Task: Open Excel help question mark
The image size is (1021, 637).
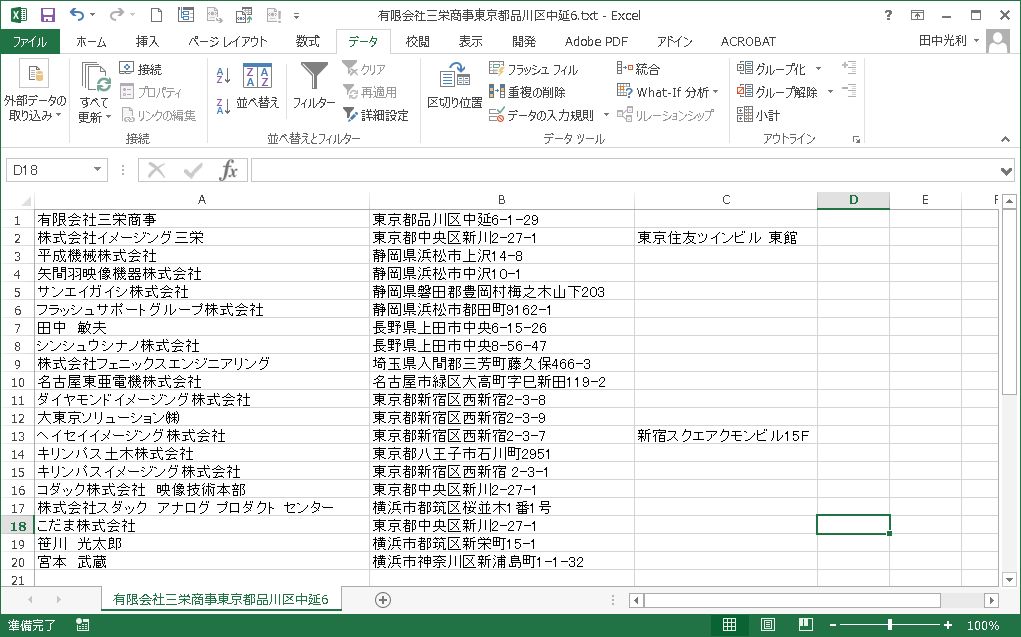Action: [888, 15]
